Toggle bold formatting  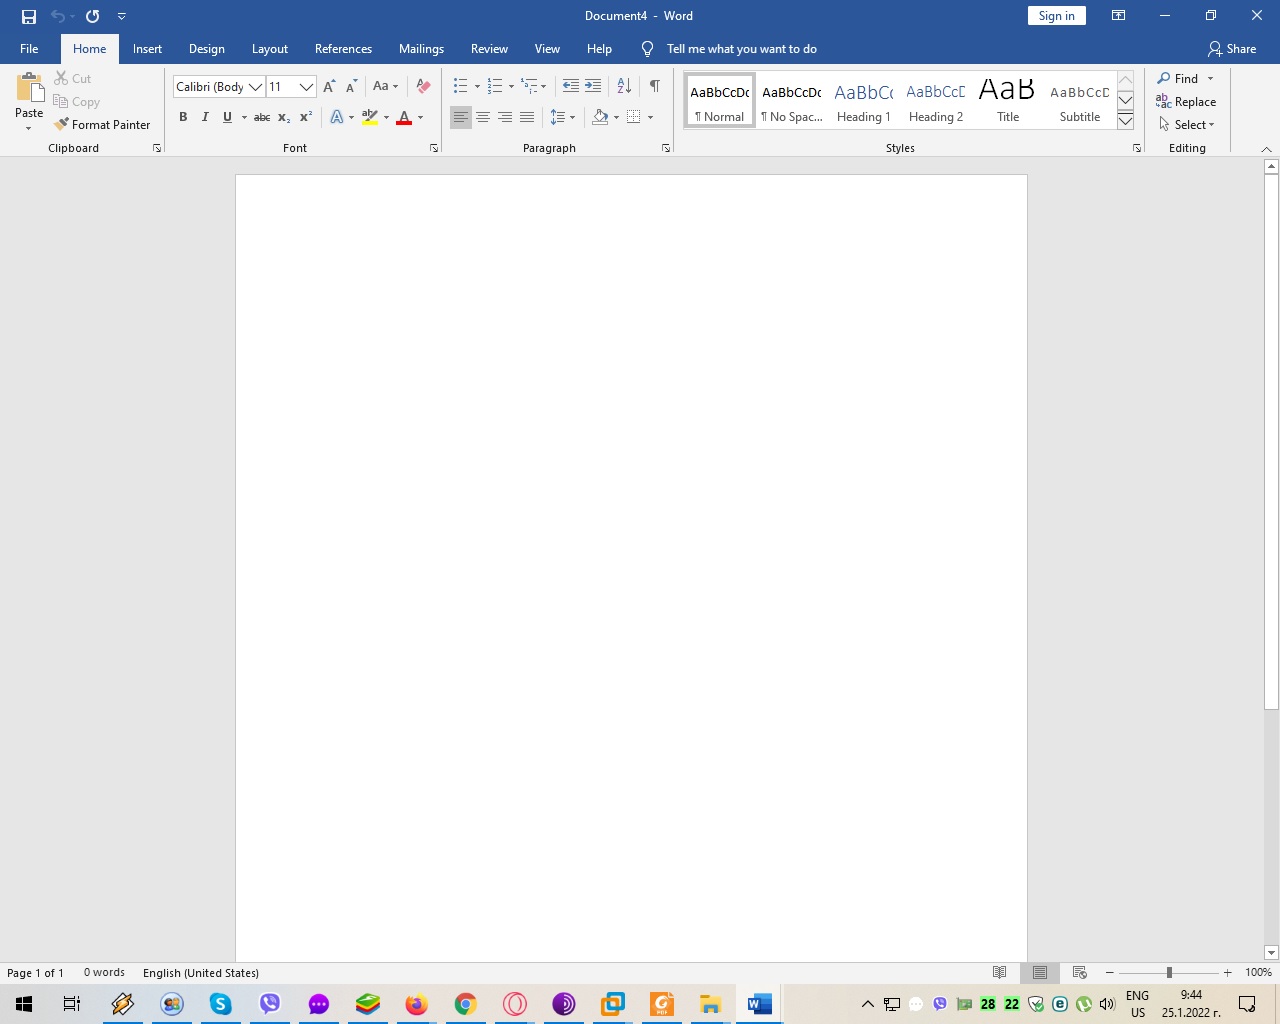point(183,117)
